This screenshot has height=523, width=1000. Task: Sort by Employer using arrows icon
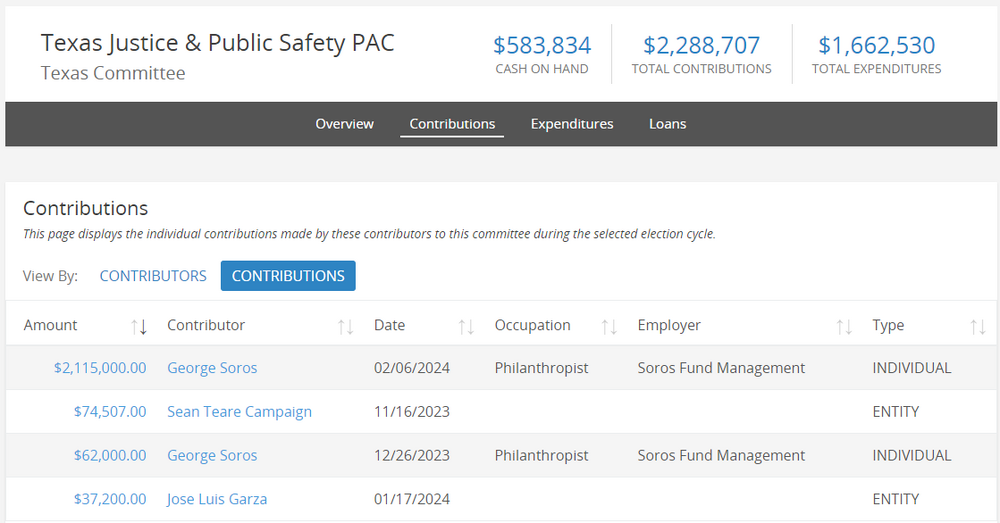pos(844,326)
